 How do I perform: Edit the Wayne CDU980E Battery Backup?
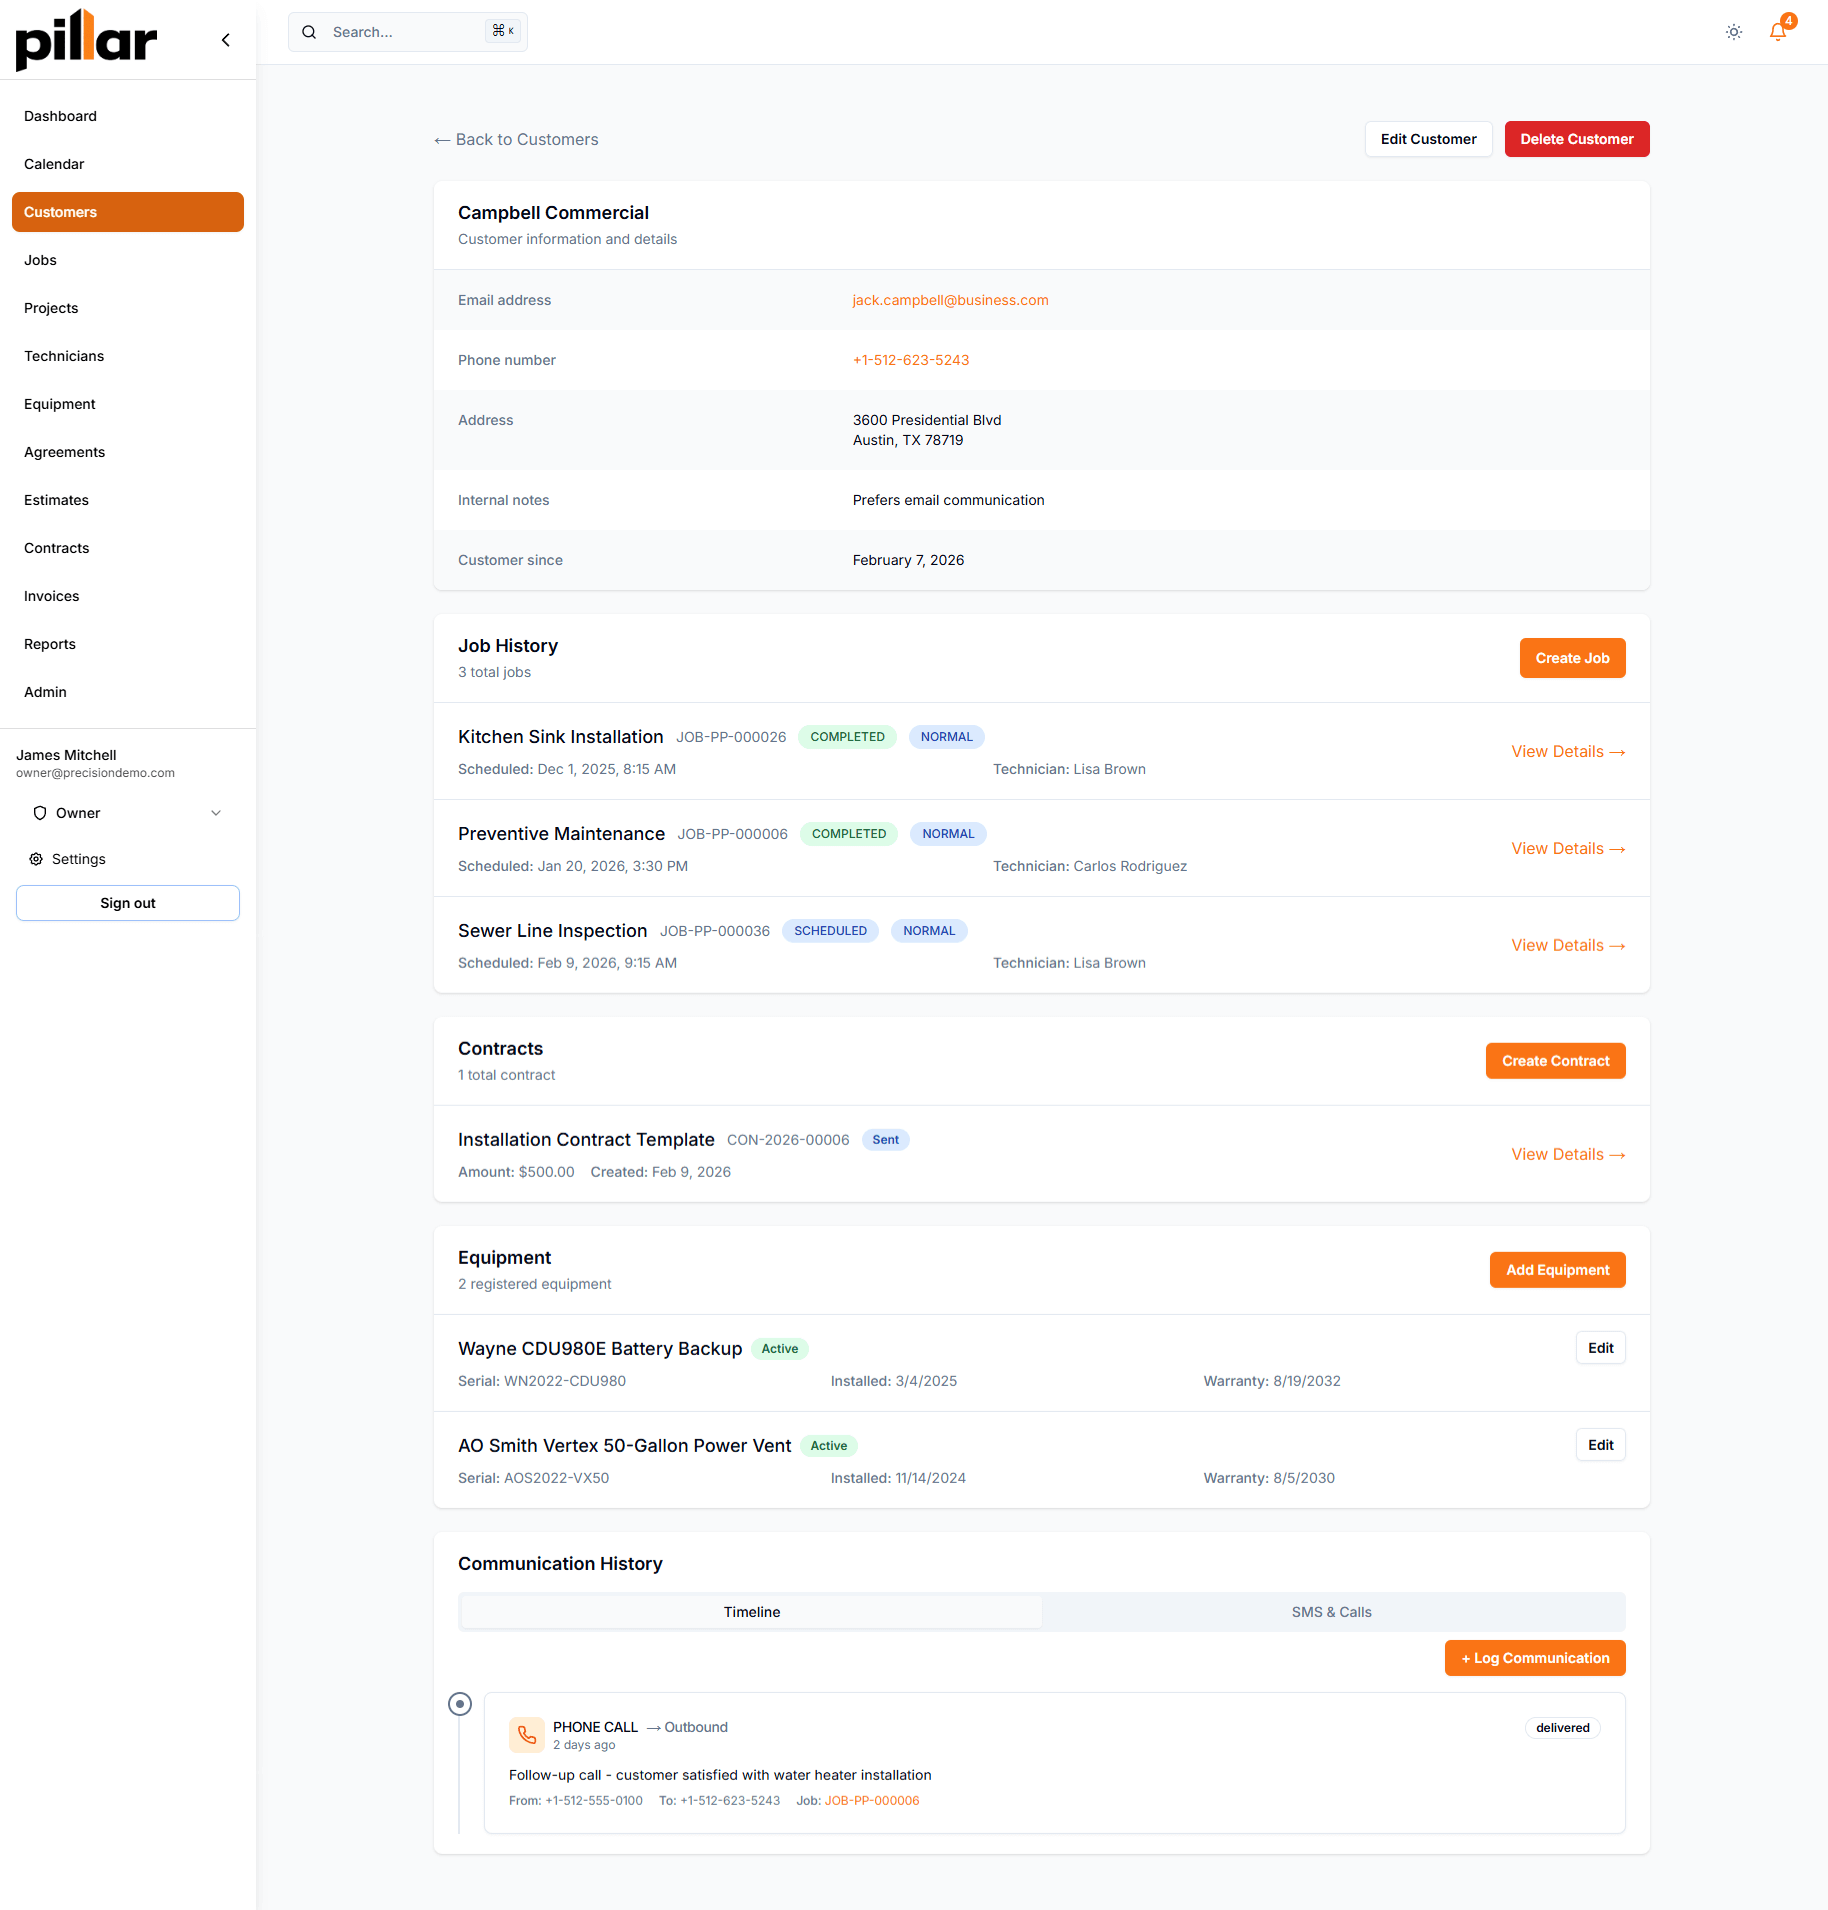(1600, 1348)
